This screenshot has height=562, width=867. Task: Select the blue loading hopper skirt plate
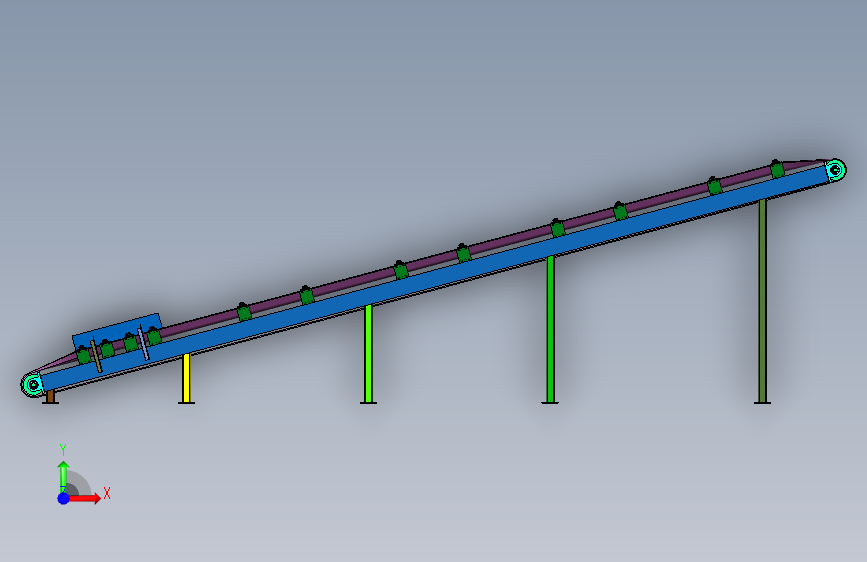118,329
